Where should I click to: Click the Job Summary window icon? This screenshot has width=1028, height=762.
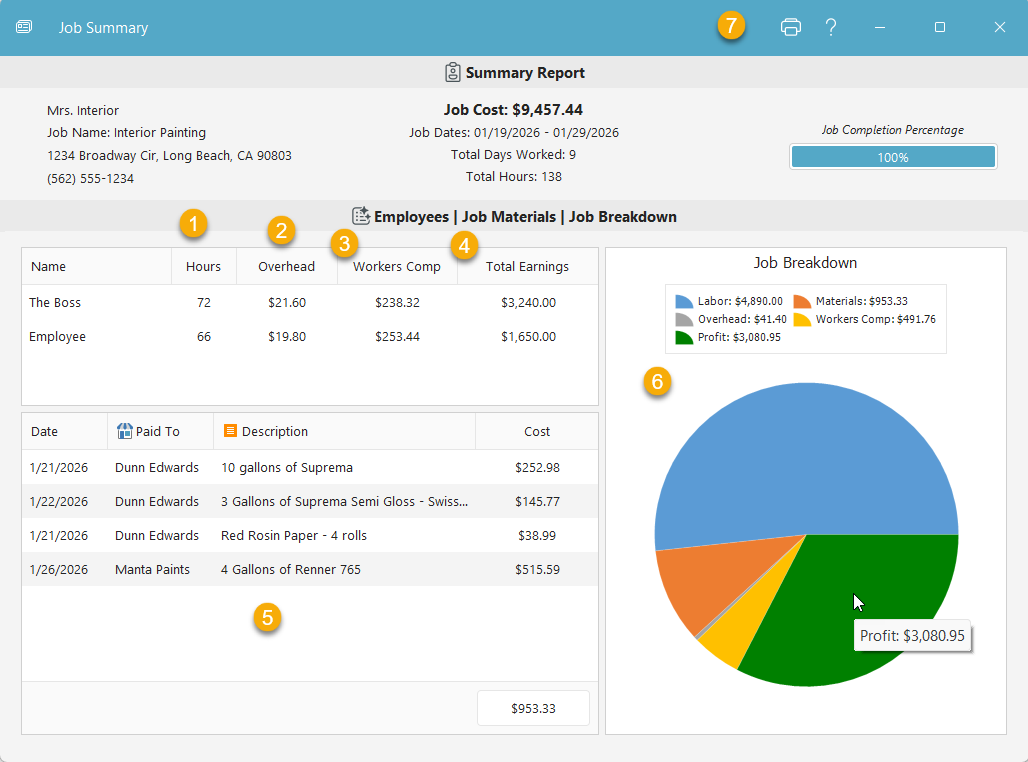(x=24, y=27)
